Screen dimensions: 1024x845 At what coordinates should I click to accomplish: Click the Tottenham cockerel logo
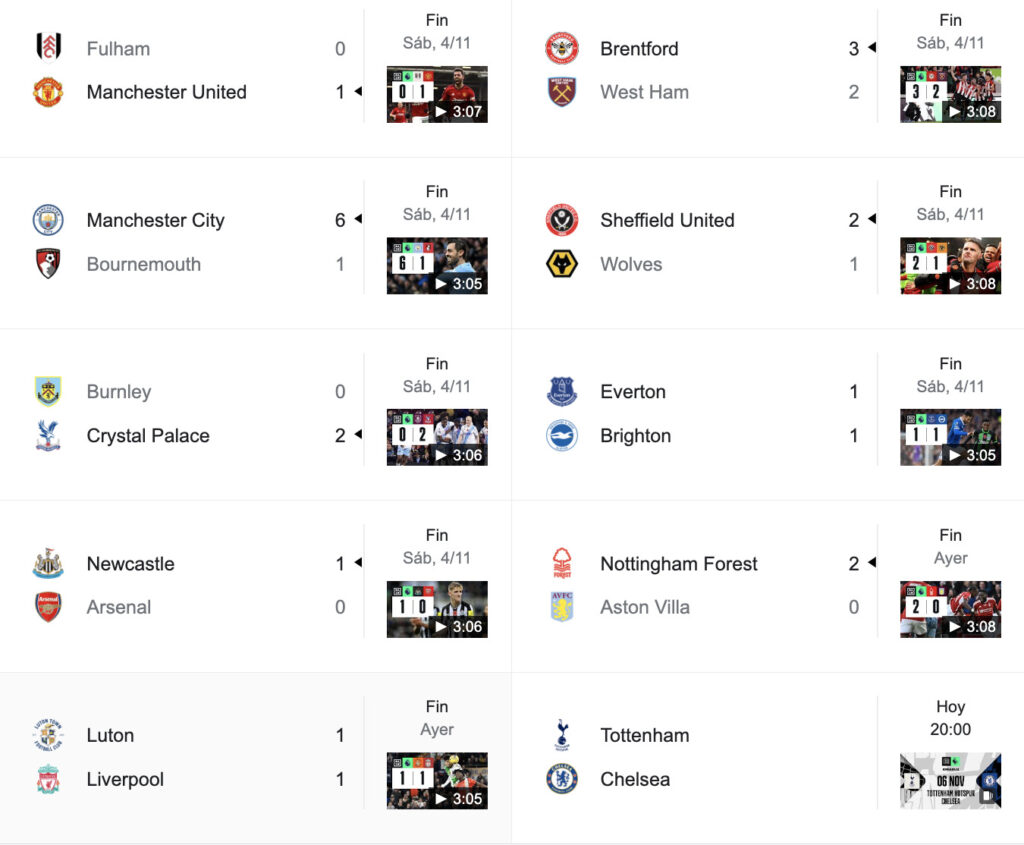click(x=562, y=735)
